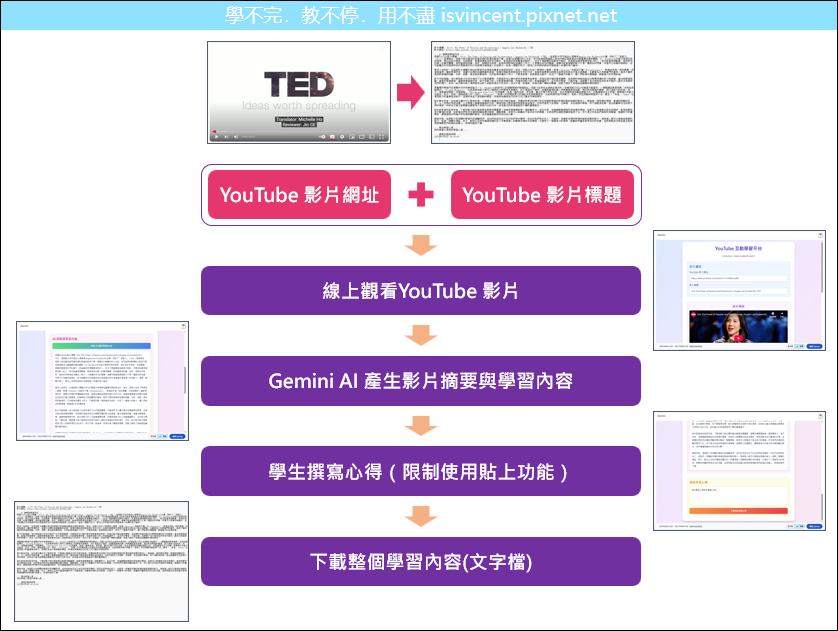Mute the TED video with speaker icon
Image resolution: width=838 pixels, height=631 pixels.
[x=236, y=137]
